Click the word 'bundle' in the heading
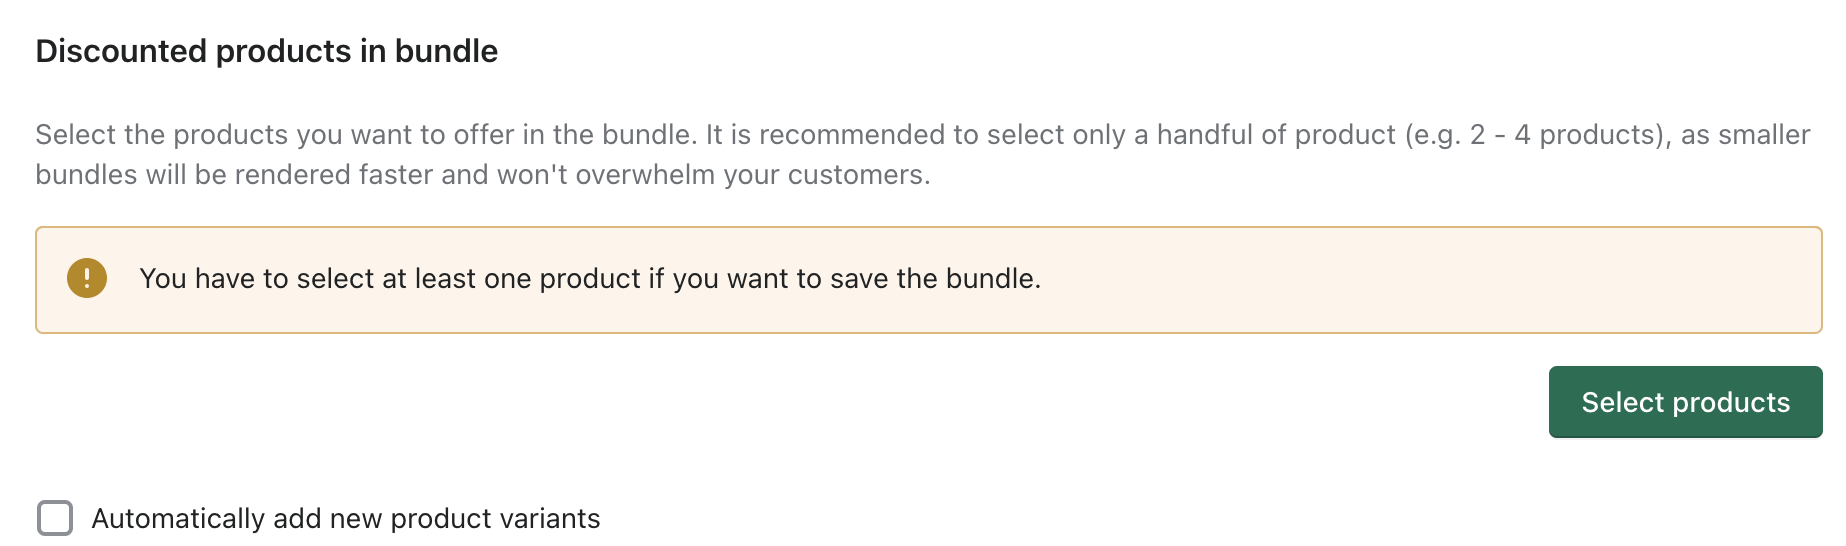 pyautogui.click(x=446, y=51)
